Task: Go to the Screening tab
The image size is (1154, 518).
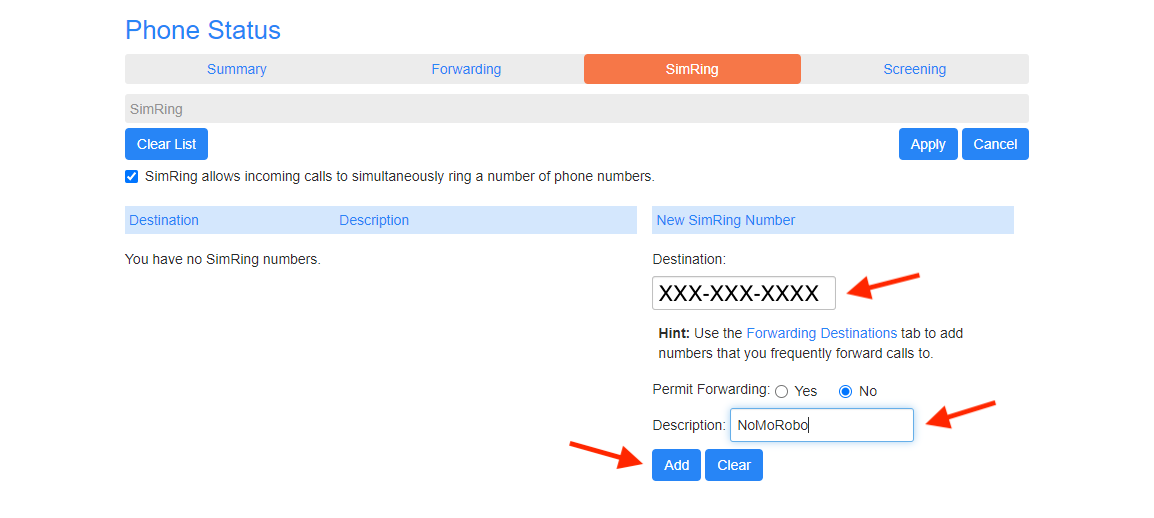Action: (915, 69)
